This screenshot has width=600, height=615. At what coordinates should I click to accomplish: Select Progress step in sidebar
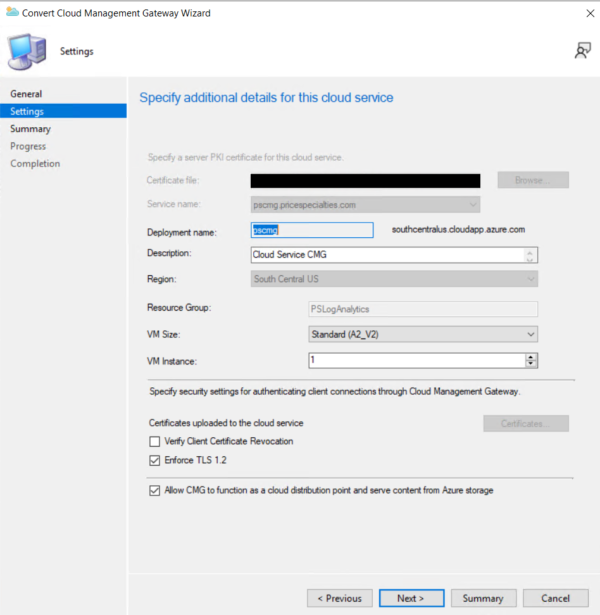28,146
